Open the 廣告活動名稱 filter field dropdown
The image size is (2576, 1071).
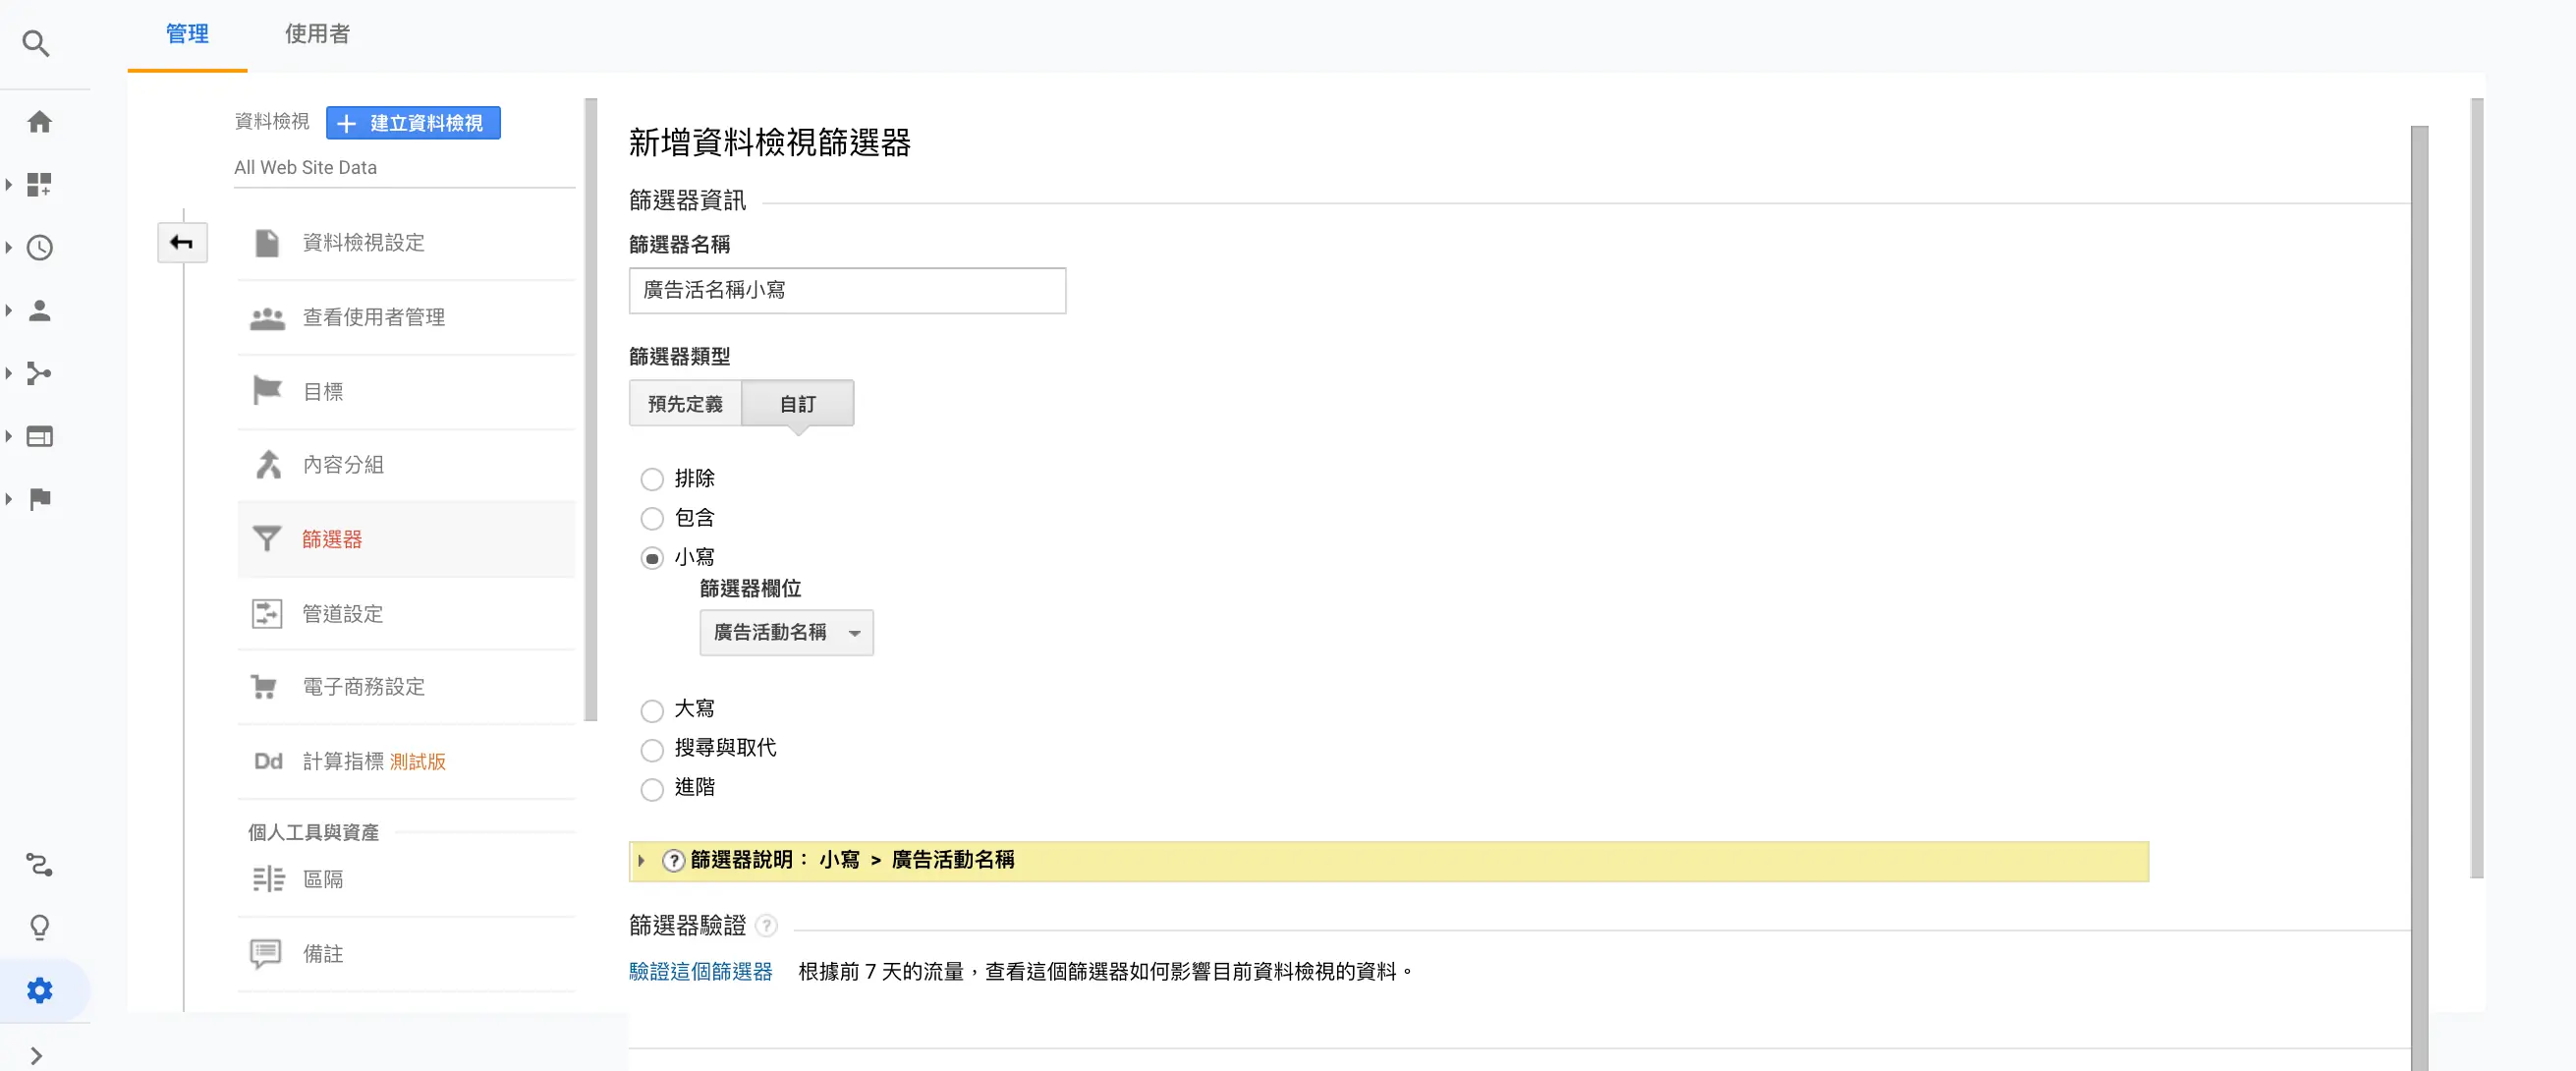pyautogui.click(x=786, y=632)
